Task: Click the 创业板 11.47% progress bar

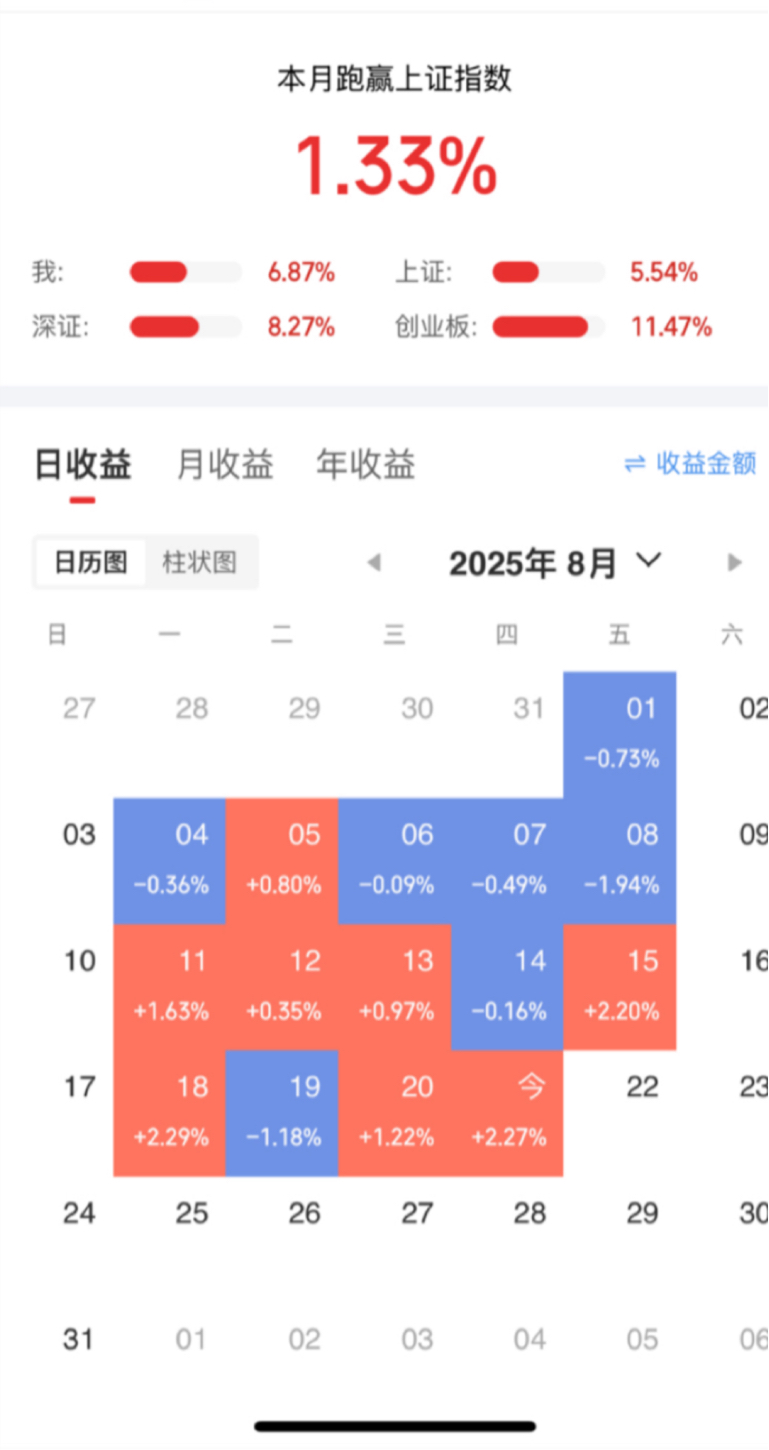Action: [x=548, y=326]
